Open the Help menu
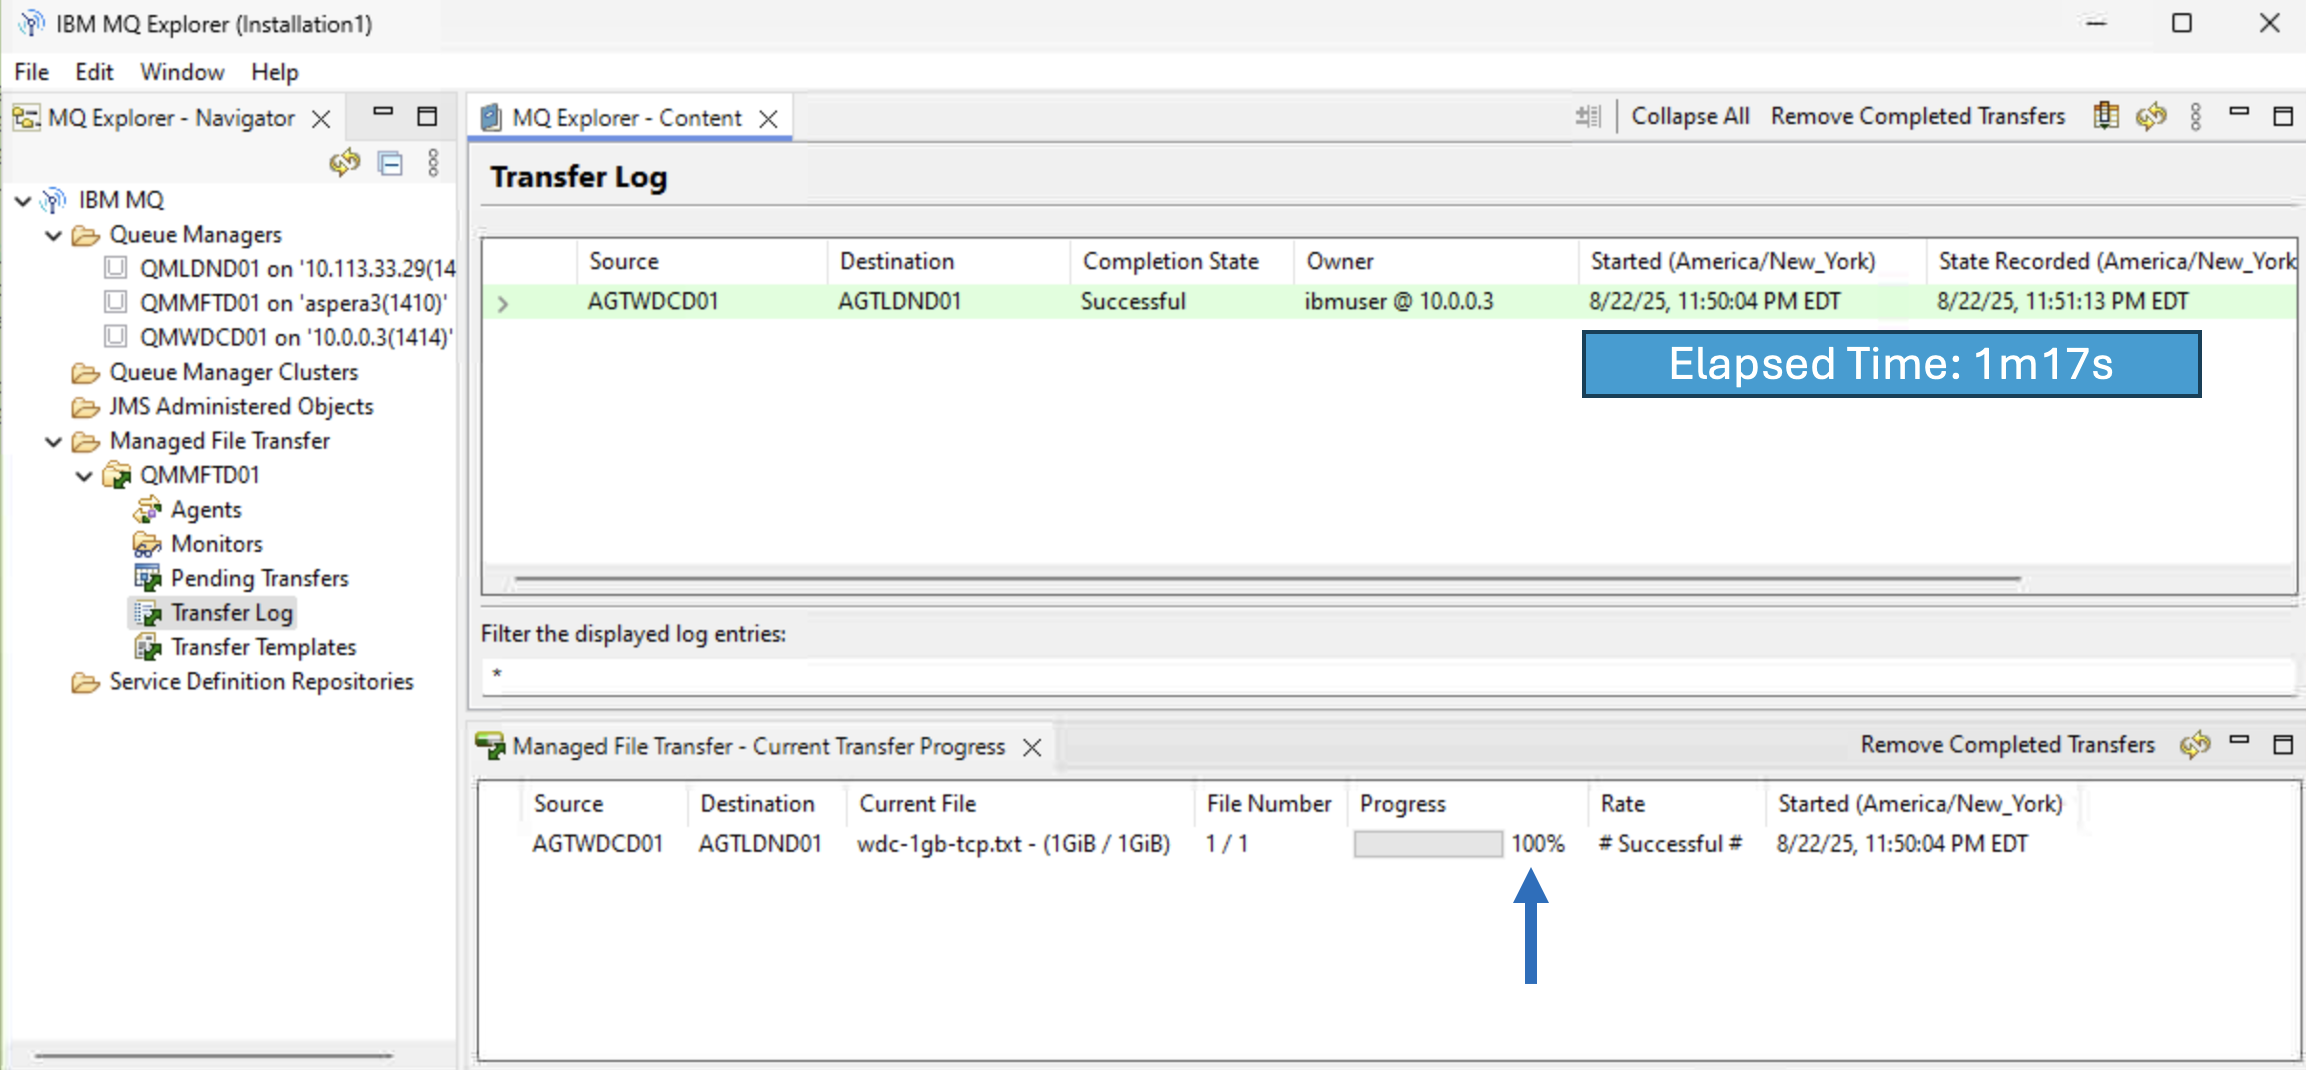This screenshot has width=2306, height=1070. 275,72
